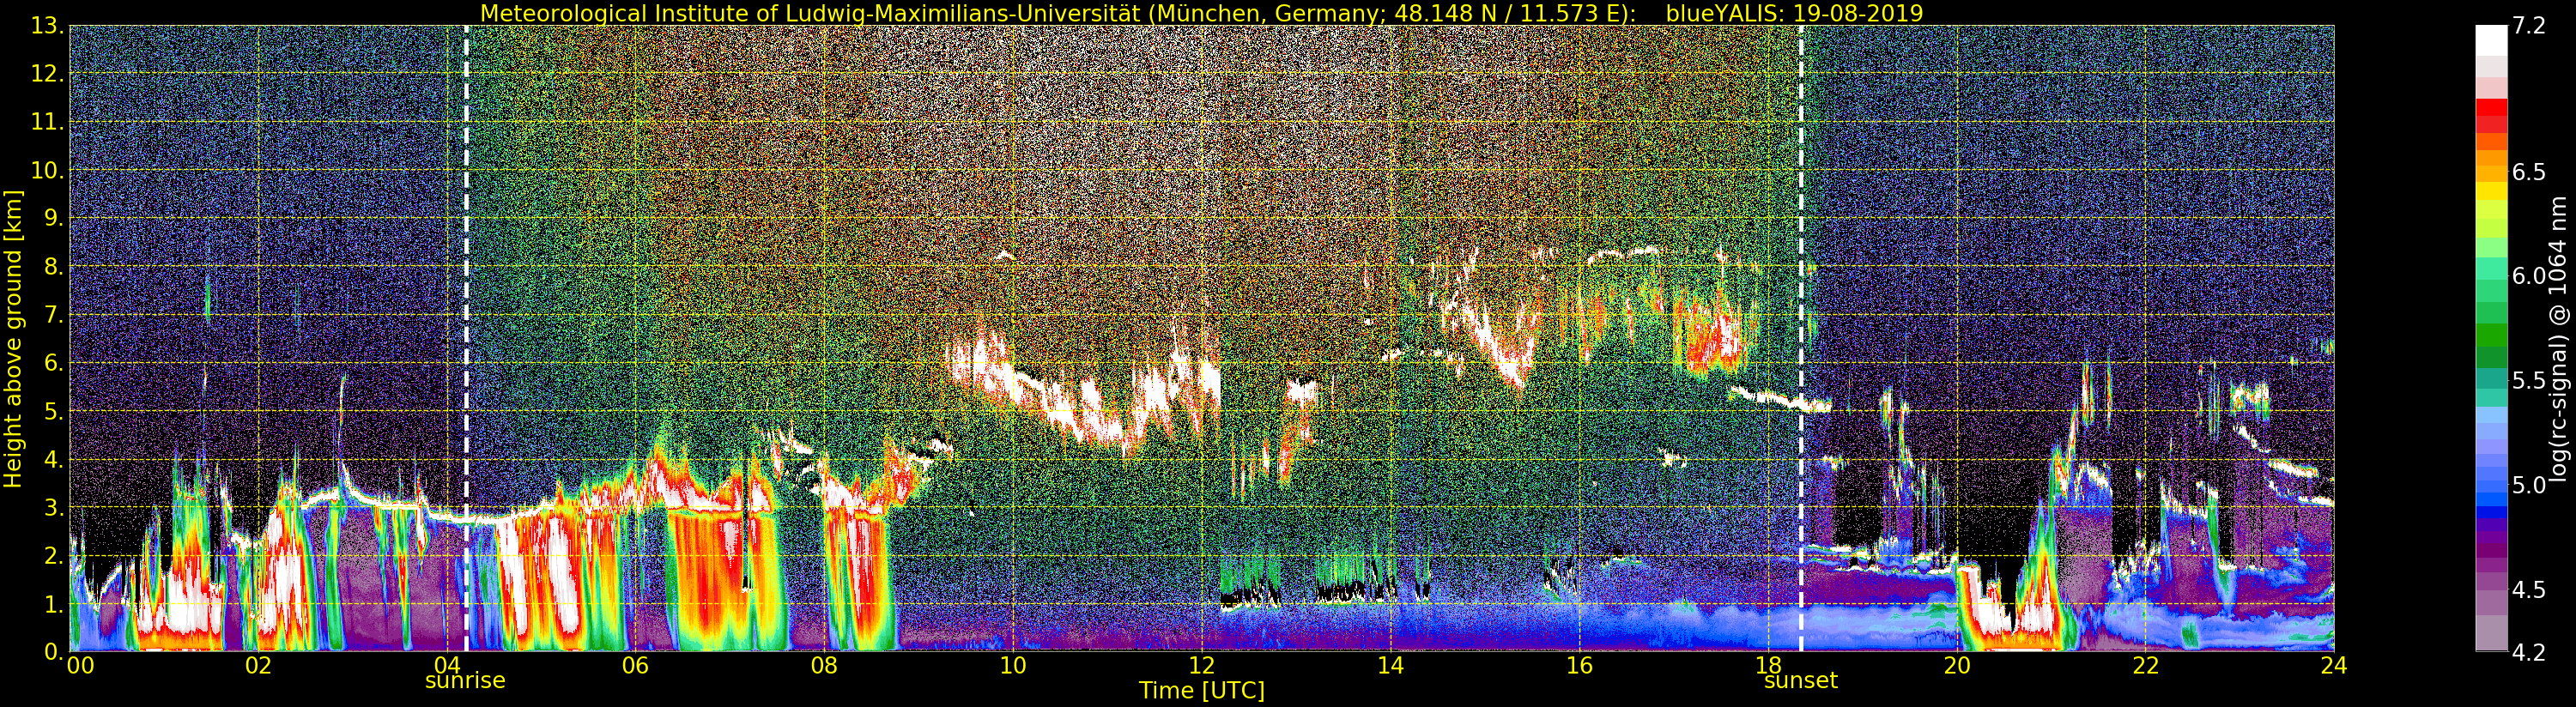The image size is (2576, 707).
Task: Select the height axis tick label "12."
Action: (47, 74)
